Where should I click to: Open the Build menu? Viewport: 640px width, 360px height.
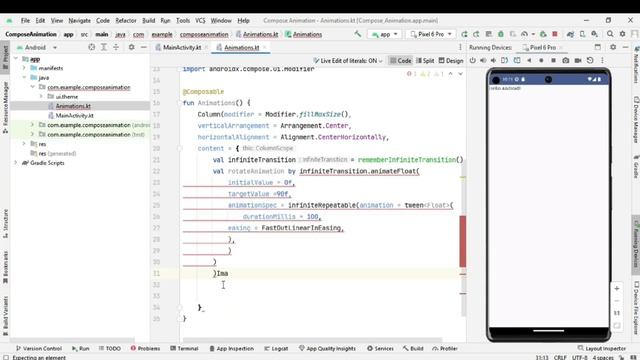tap(149, 20)
